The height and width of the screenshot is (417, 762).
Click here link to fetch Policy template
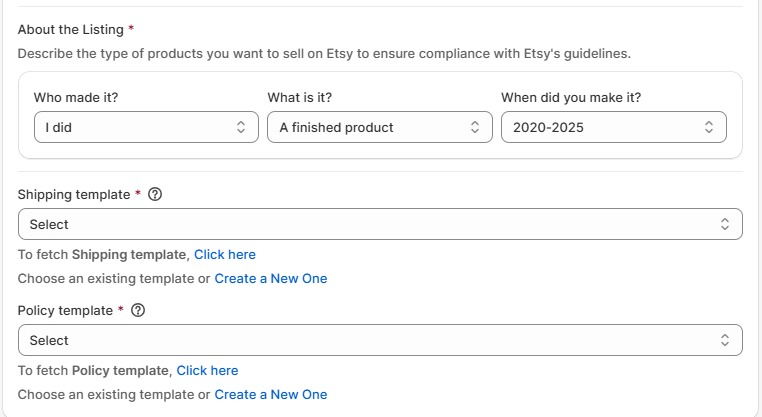207,371
